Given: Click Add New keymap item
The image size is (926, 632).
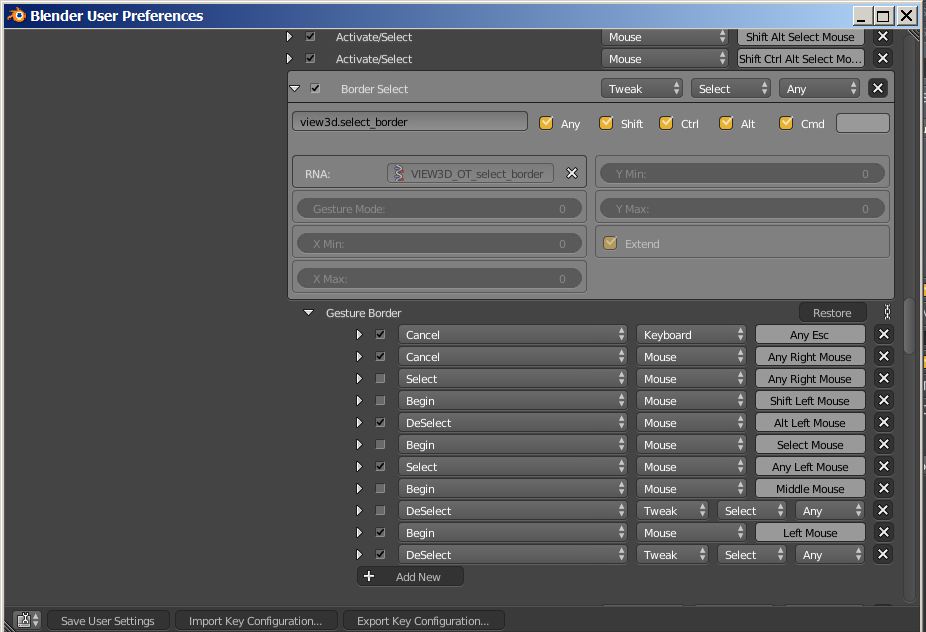Looking at the screenshot, I should point(410,576).
